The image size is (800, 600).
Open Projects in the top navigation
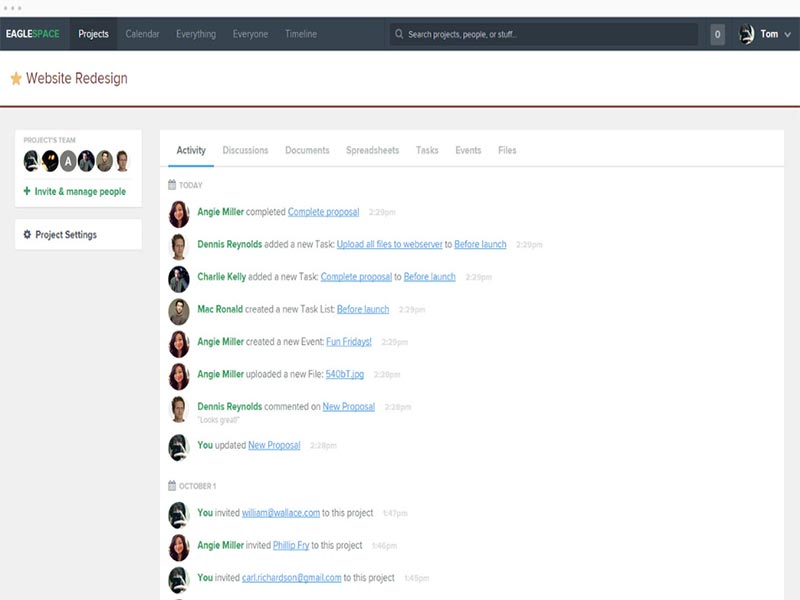pyautogui.click(x=93, y=34)
